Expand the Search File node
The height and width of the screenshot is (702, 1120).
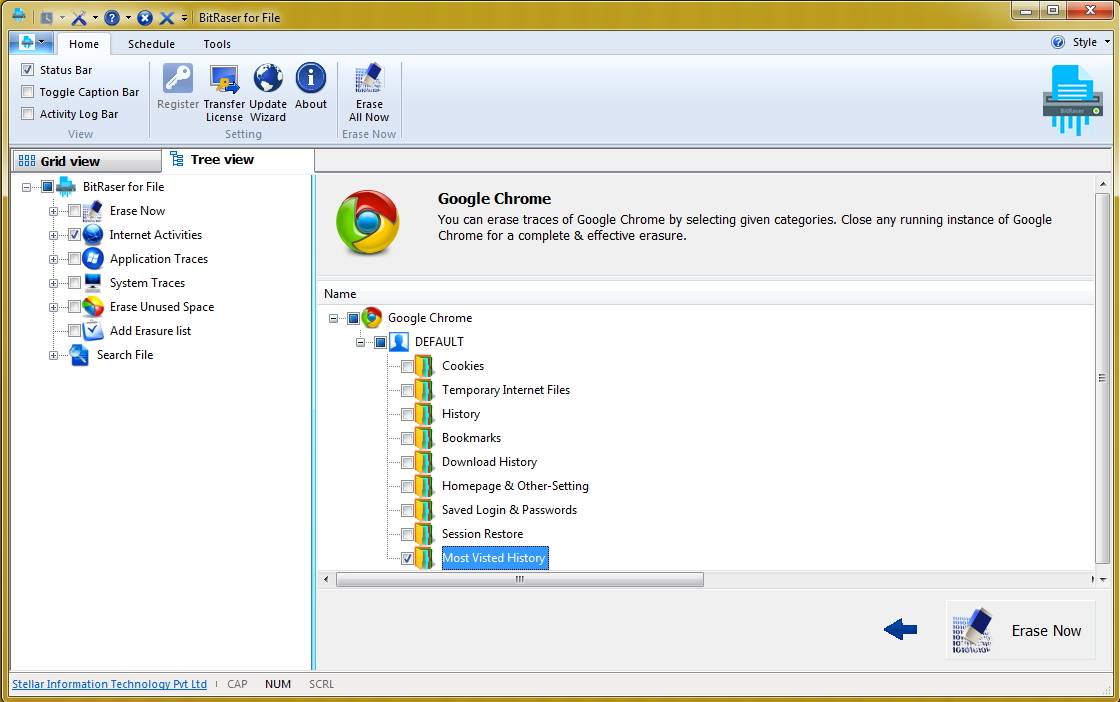point(54,355)
